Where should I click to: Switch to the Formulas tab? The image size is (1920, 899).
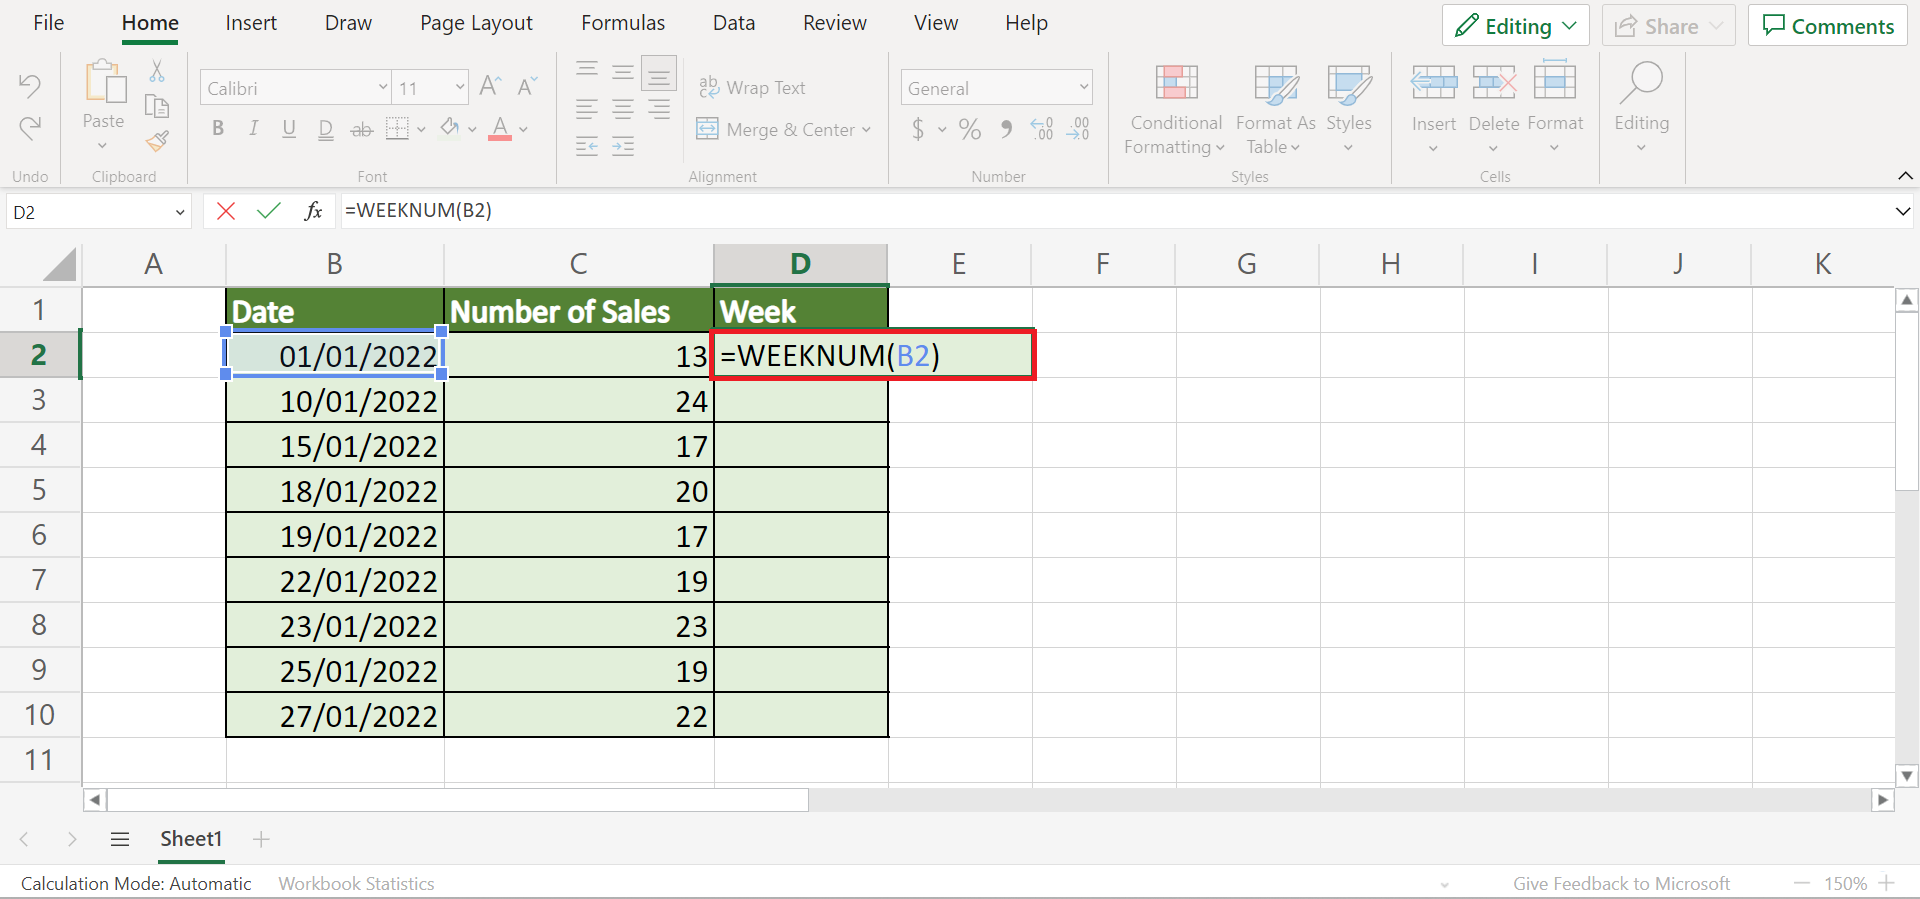[x=623, y=23]
